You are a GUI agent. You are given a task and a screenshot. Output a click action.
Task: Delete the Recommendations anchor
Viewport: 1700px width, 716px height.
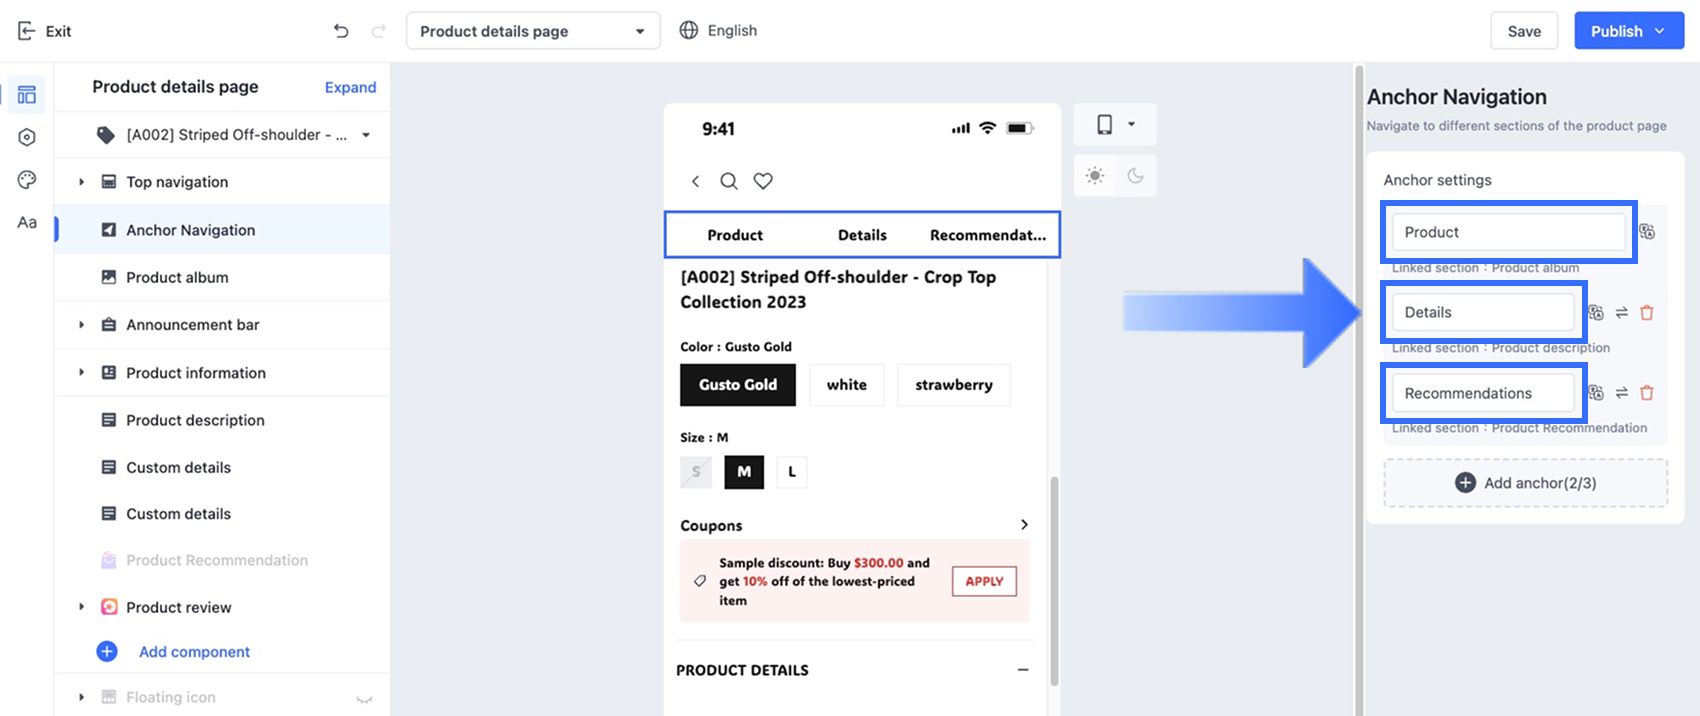click(1647, 393)
